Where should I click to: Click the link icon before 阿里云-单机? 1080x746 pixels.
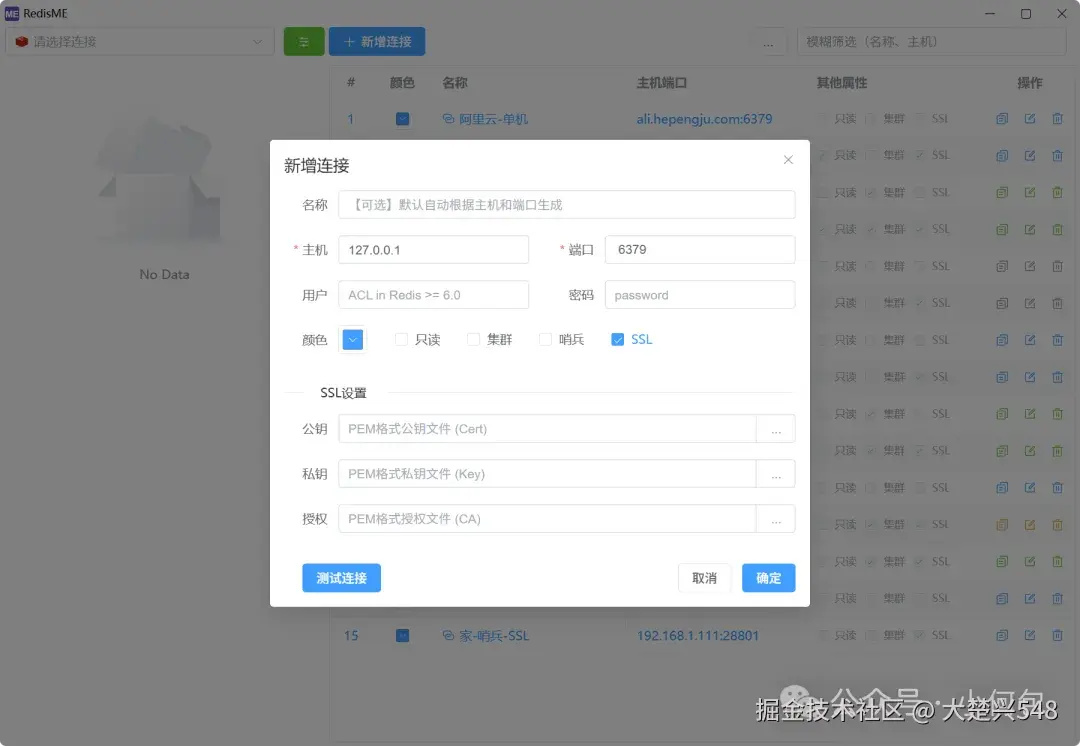pos(448,119)
